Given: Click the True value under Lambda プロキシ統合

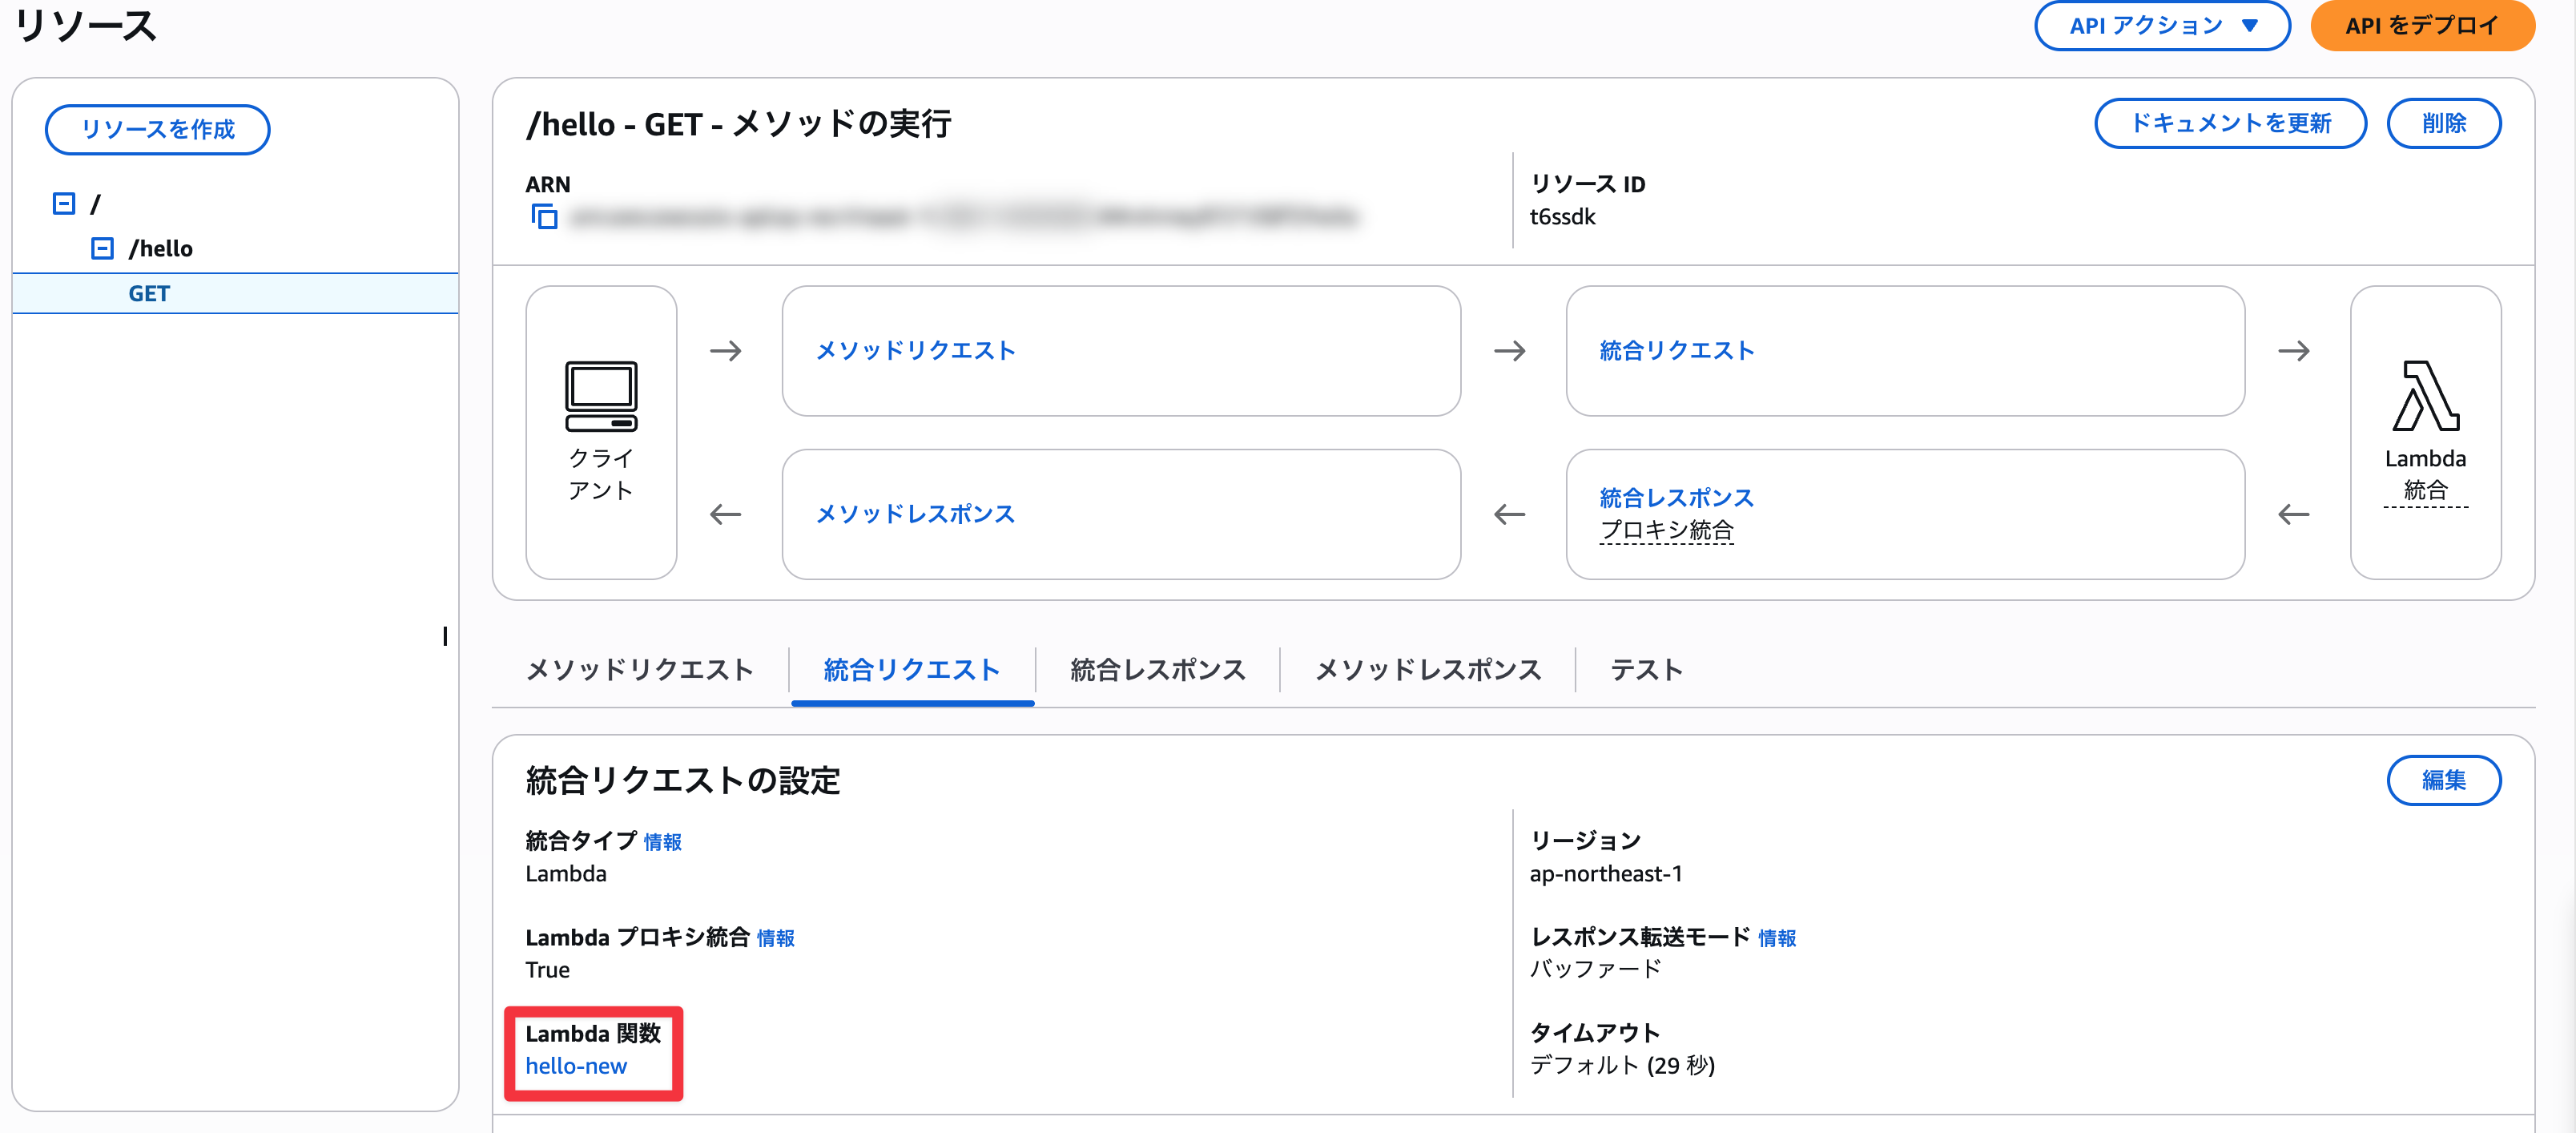Looking at the screenshot, I should (x=547, y=969).
